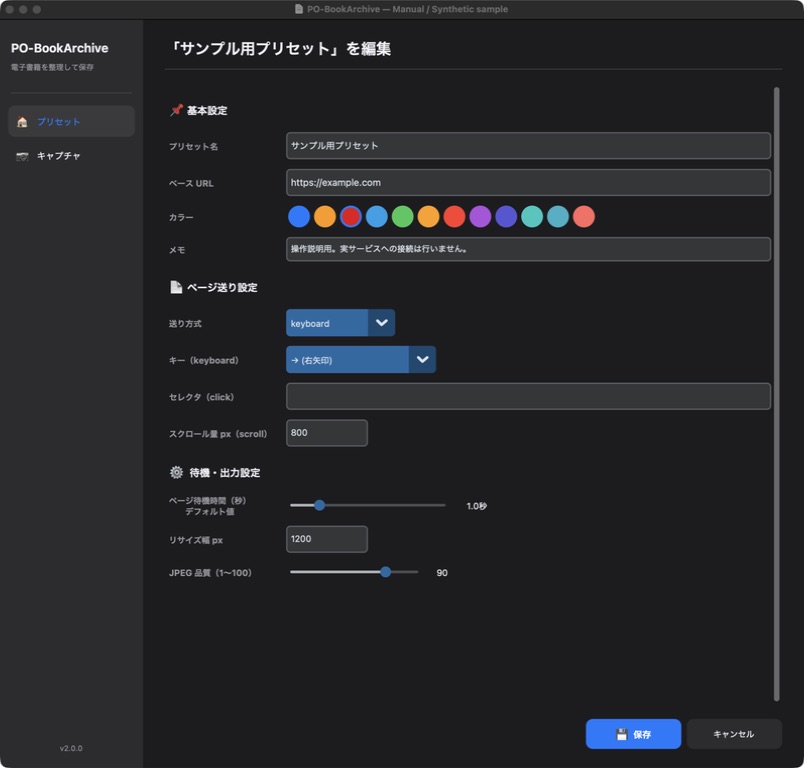Open the 送り方式 keyboard dropdown
The width and height of the screenshot is (804, 768).
340,323
